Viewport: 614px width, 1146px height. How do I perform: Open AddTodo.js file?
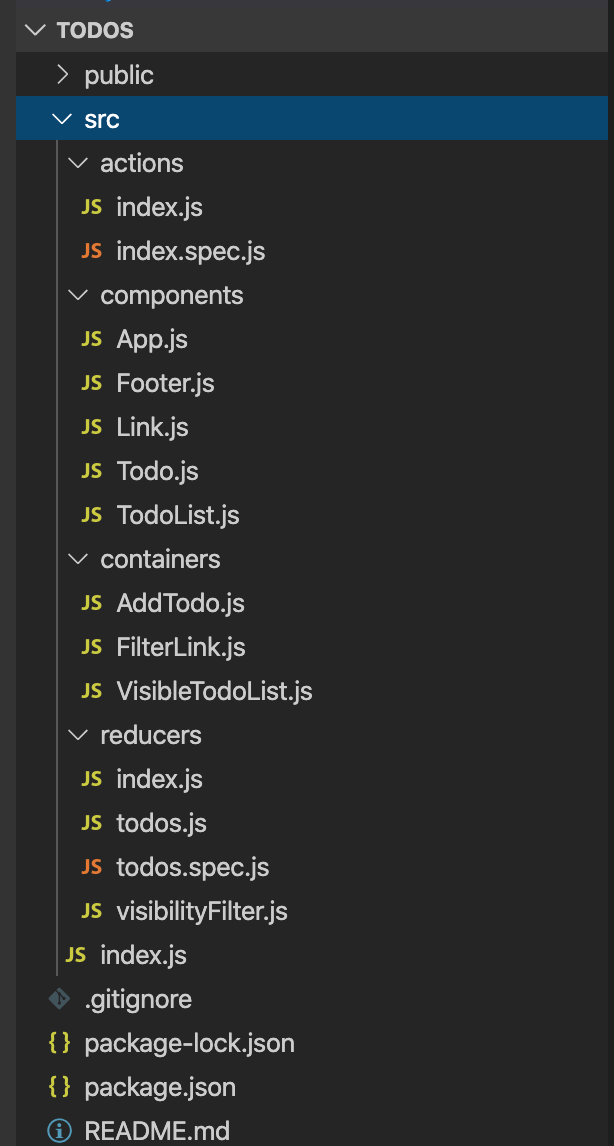pyautogui.click(x=180, y=603)
